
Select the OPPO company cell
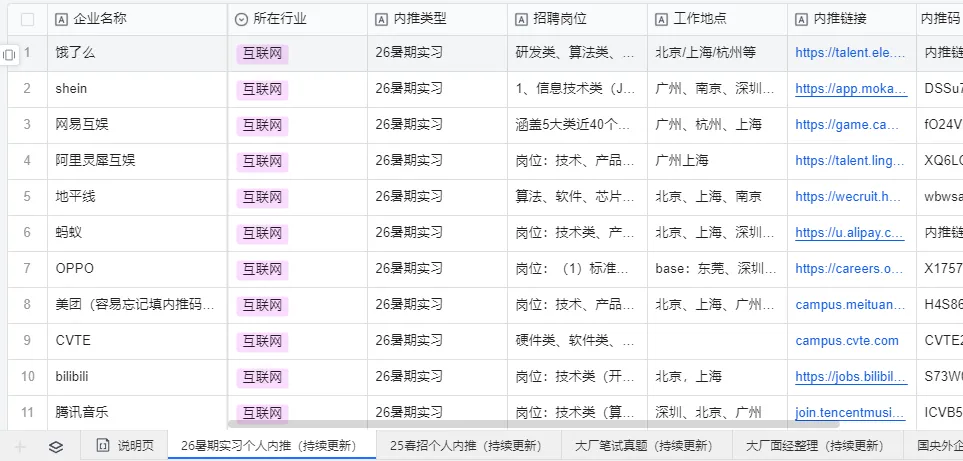(137, 269)
